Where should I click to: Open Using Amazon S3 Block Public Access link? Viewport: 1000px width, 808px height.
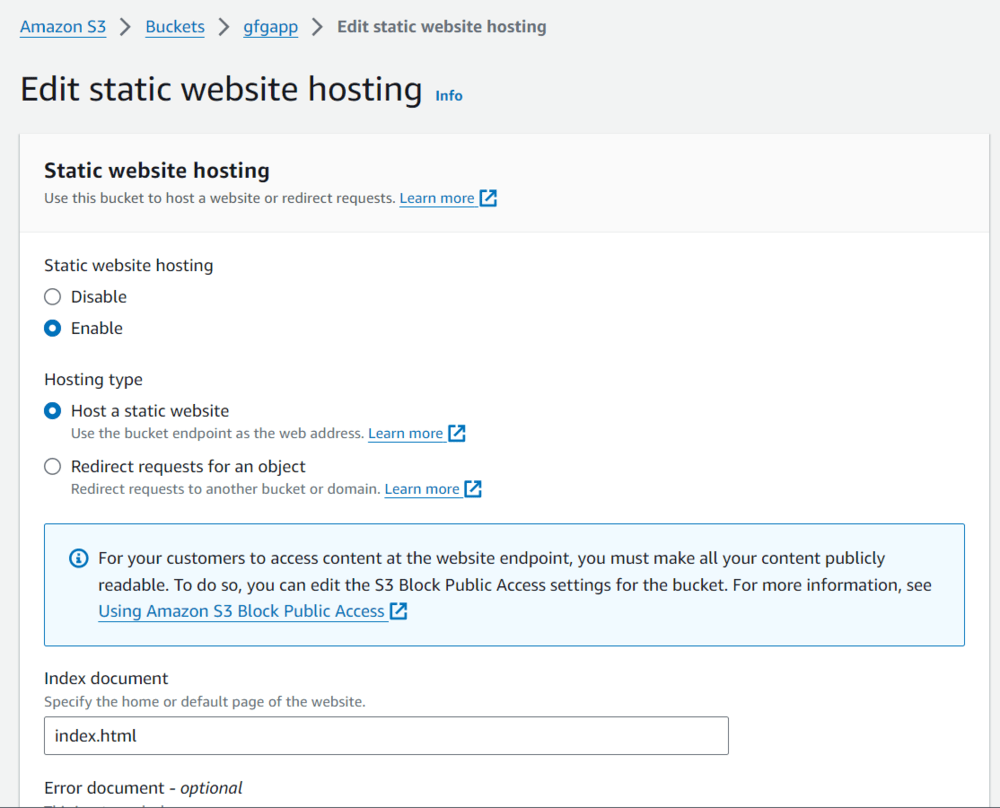(241, 611)
